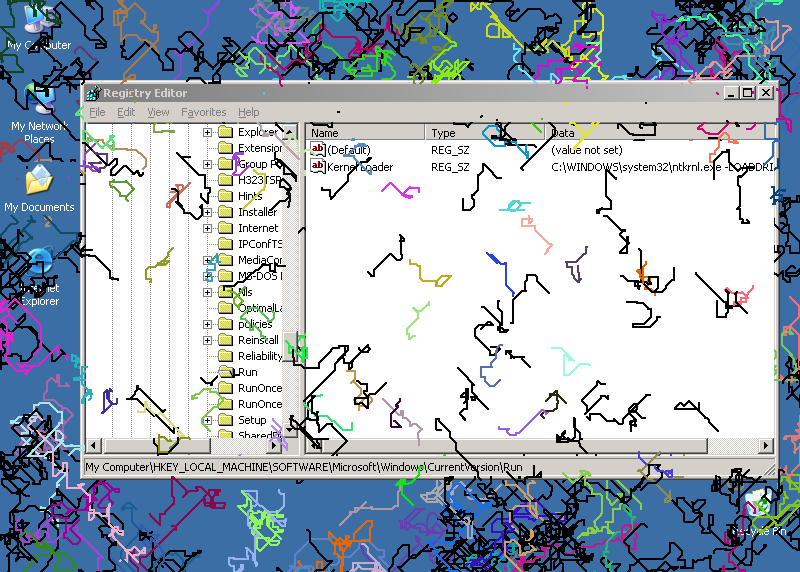Click the Reinstall key folder icon
This screenshot has width=800, height=572.
pos(226,340)
